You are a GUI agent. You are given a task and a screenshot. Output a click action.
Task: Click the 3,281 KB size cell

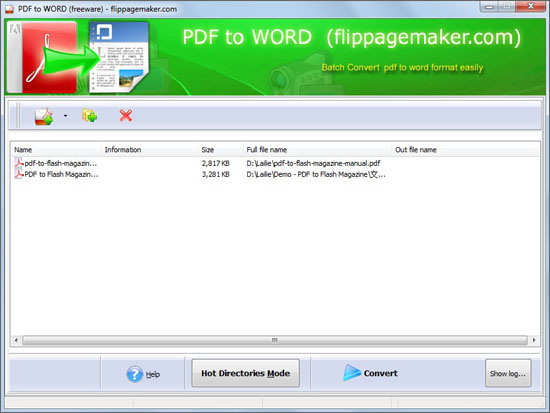215,174
